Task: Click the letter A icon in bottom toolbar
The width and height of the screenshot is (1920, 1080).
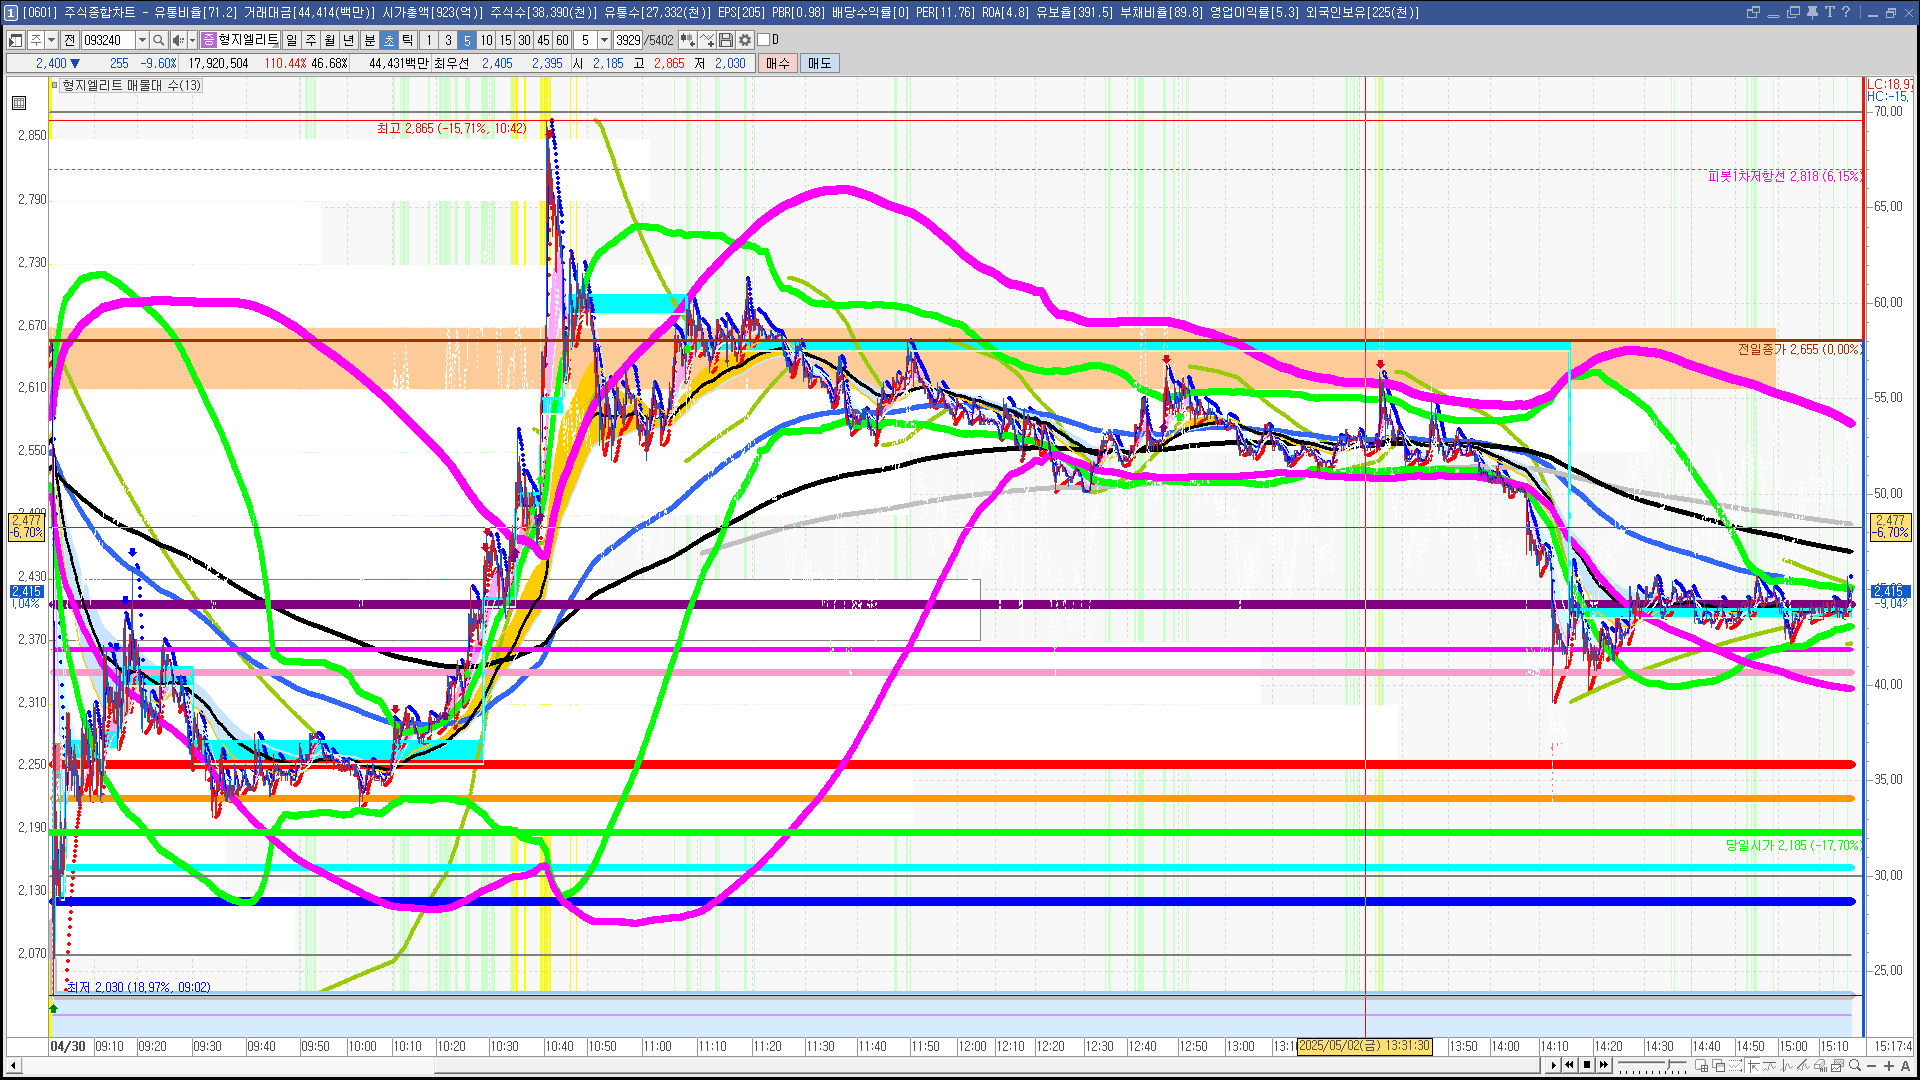Action: (x=1906, y=1065)
